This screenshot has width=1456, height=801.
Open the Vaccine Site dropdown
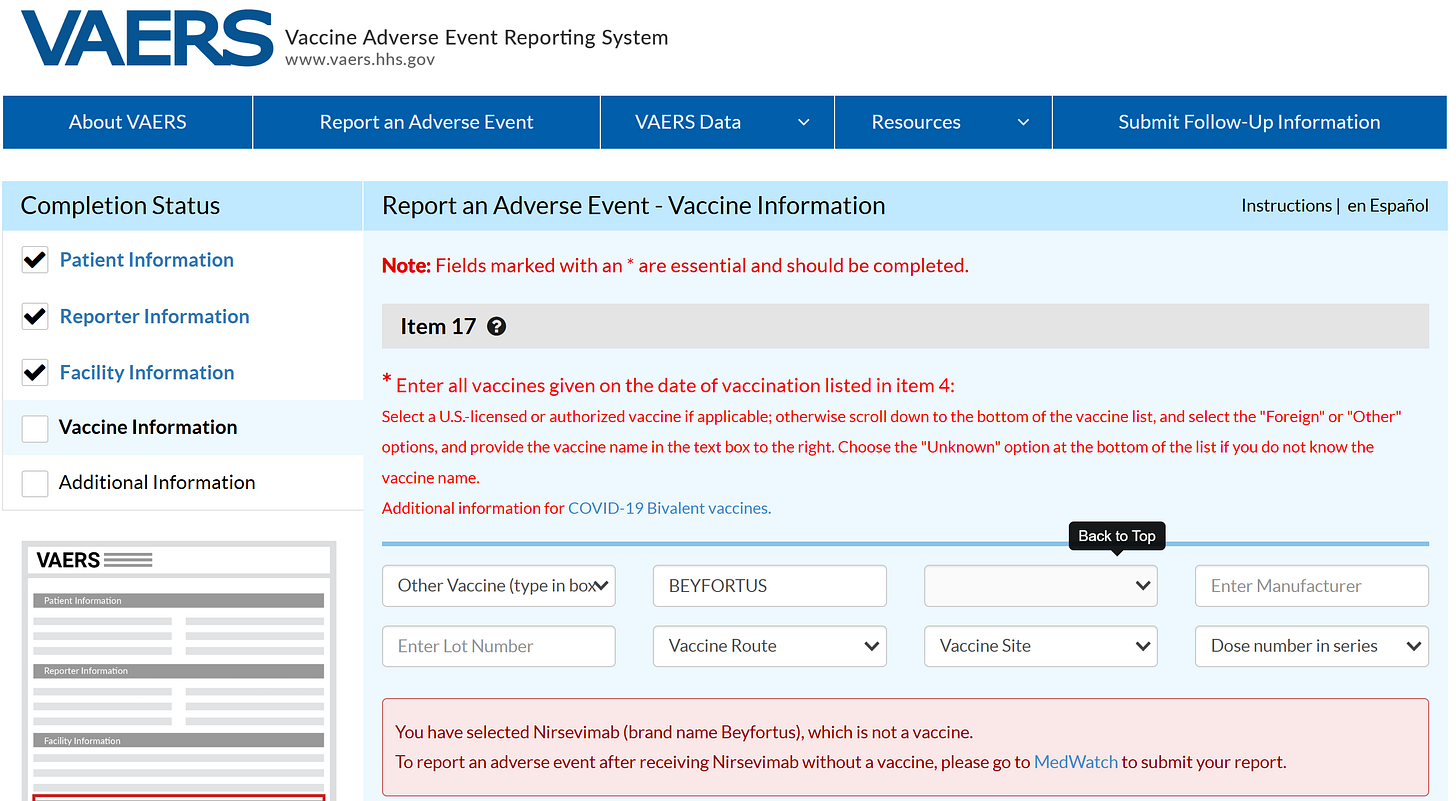[1041, 646]
